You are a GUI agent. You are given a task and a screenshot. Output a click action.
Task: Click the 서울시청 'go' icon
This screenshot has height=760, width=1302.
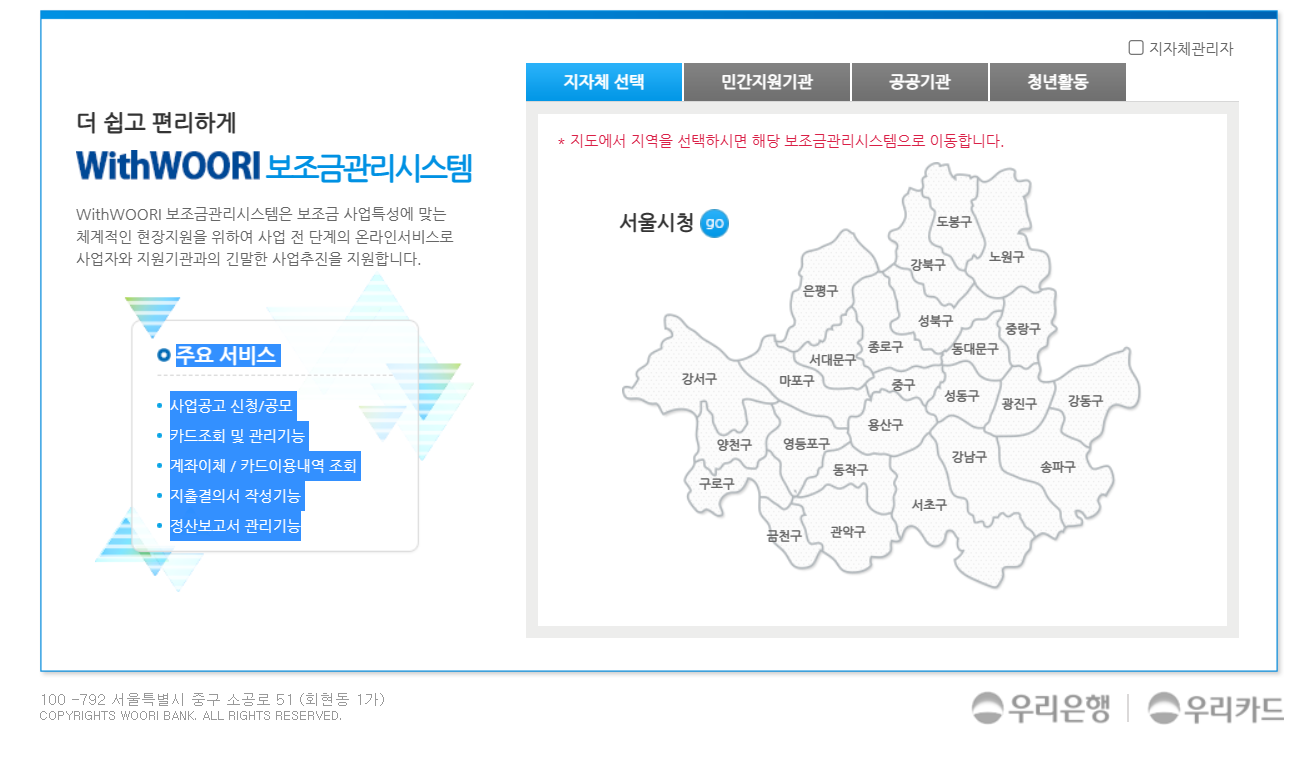pos(716,223)
